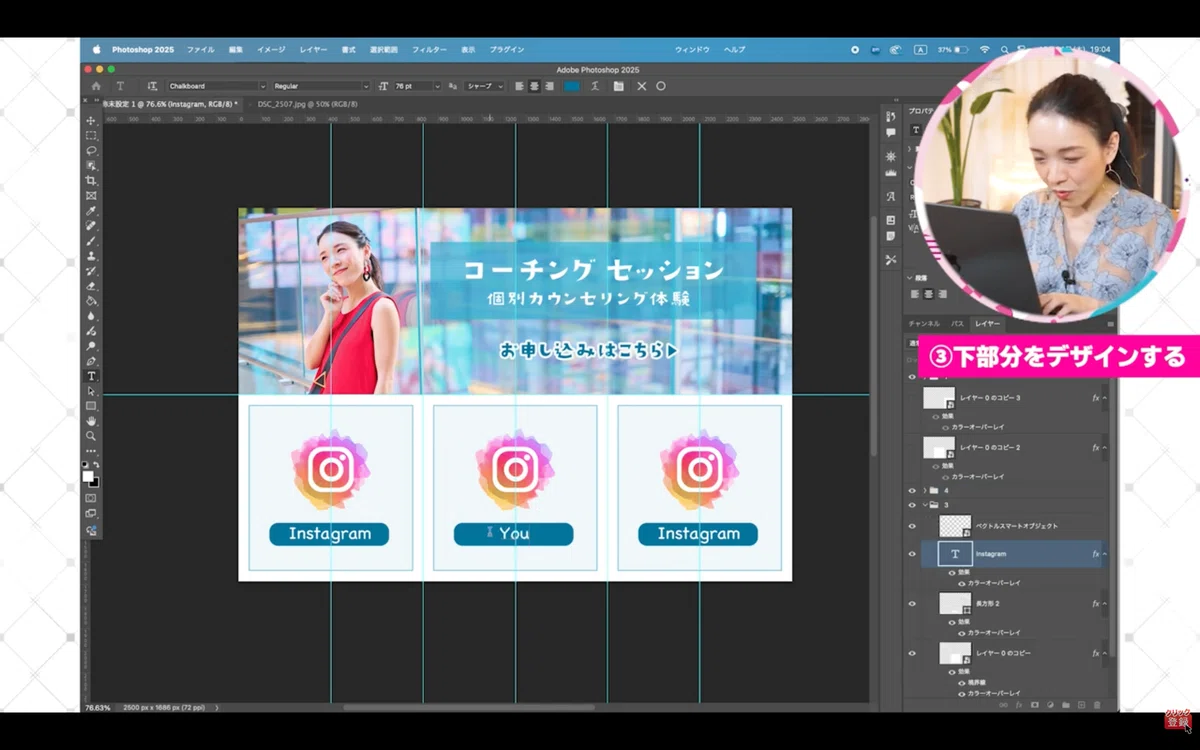This screenshot has width=1200, height=750.
Task: Select the Zoom tool
Action: click(91, 436)
